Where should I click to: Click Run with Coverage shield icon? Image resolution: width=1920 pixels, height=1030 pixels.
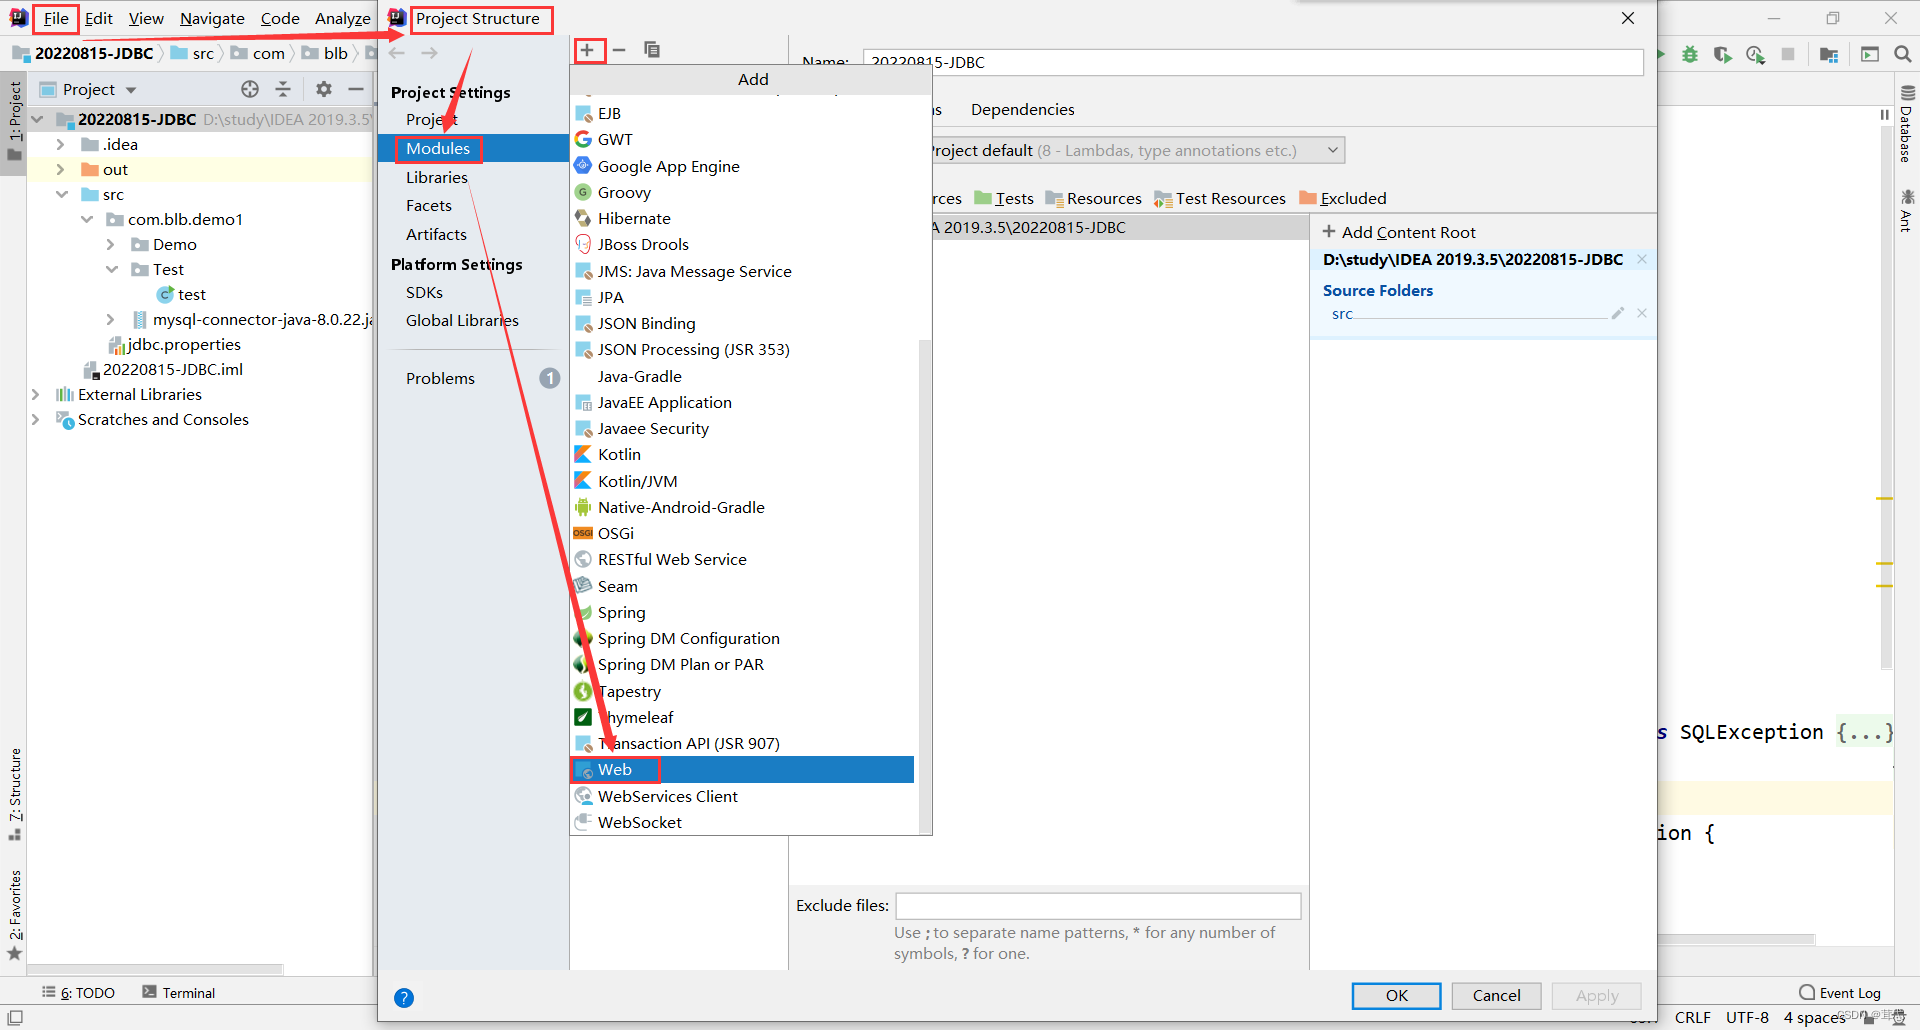click(1722, 55)
